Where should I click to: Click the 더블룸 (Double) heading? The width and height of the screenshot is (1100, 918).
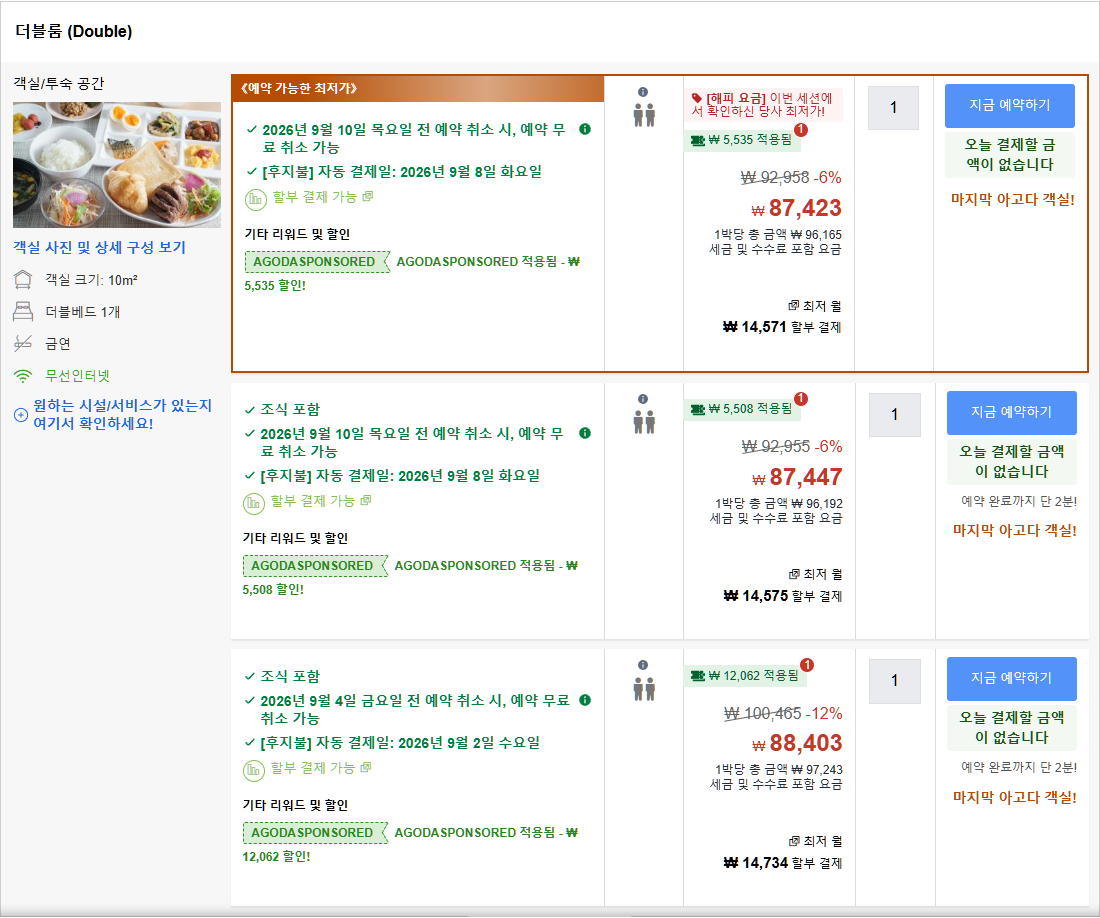tap(74, 32)
